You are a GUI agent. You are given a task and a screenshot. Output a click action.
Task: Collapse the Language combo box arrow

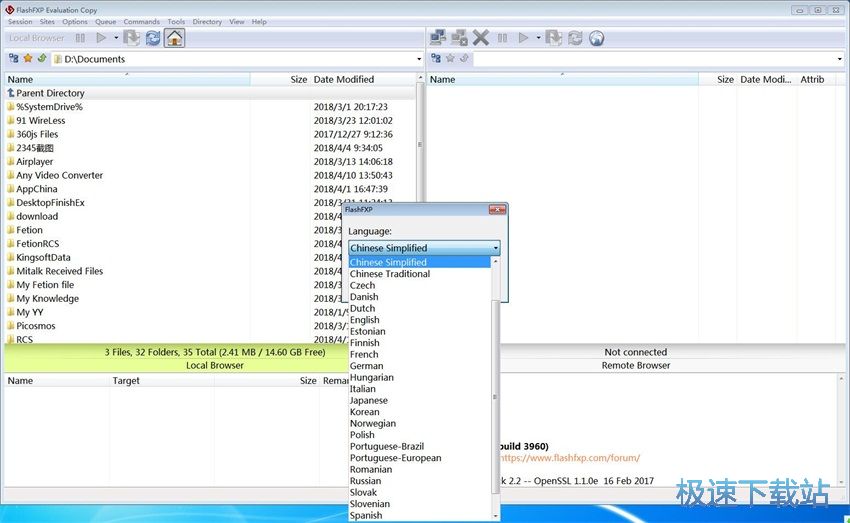tap(495, 248)
